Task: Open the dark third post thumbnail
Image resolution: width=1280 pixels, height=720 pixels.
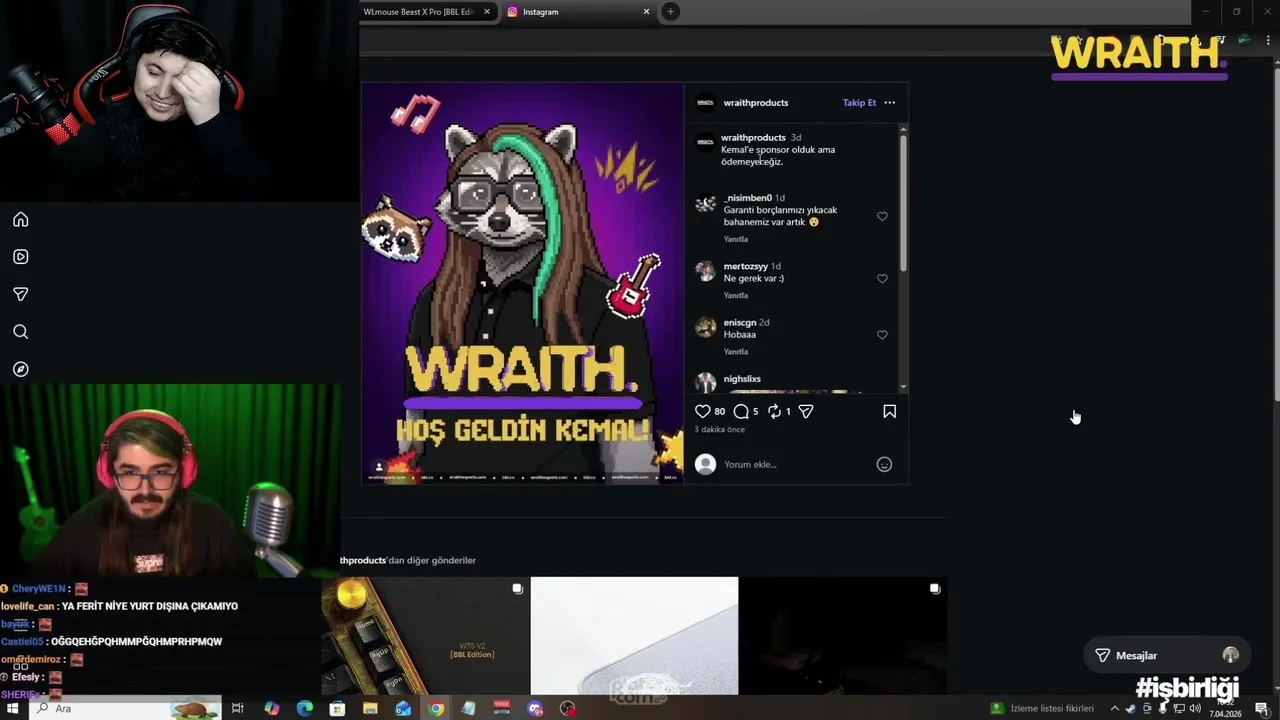Action: (843, 636)
